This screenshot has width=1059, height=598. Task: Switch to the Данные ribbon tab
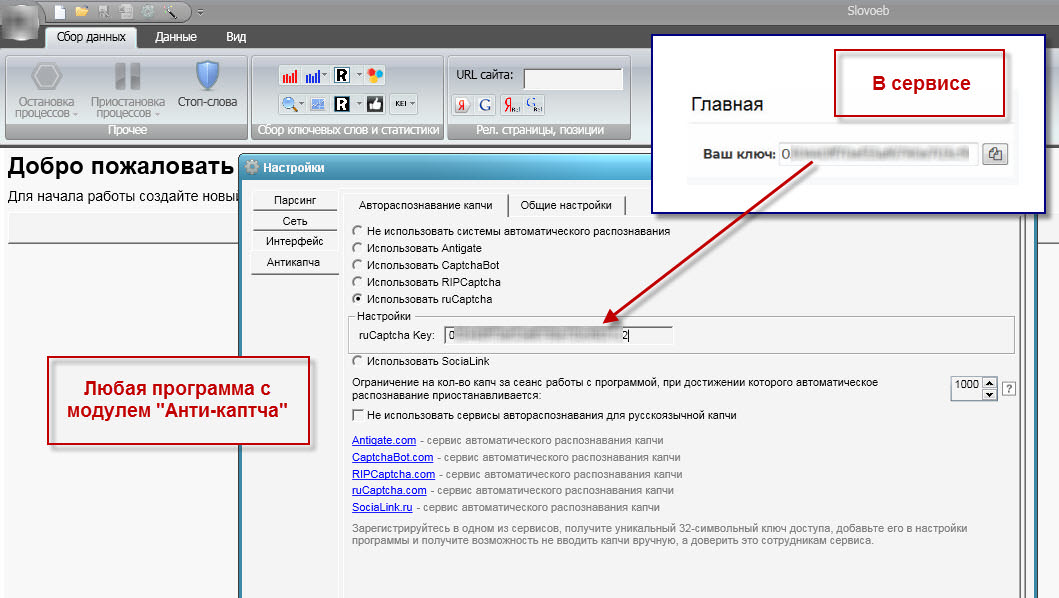tap(176, 36)
